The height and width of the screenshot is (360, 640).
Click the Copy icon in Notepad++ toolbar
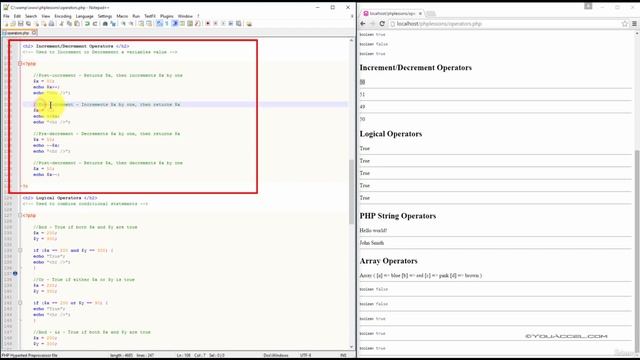point(69,24)
